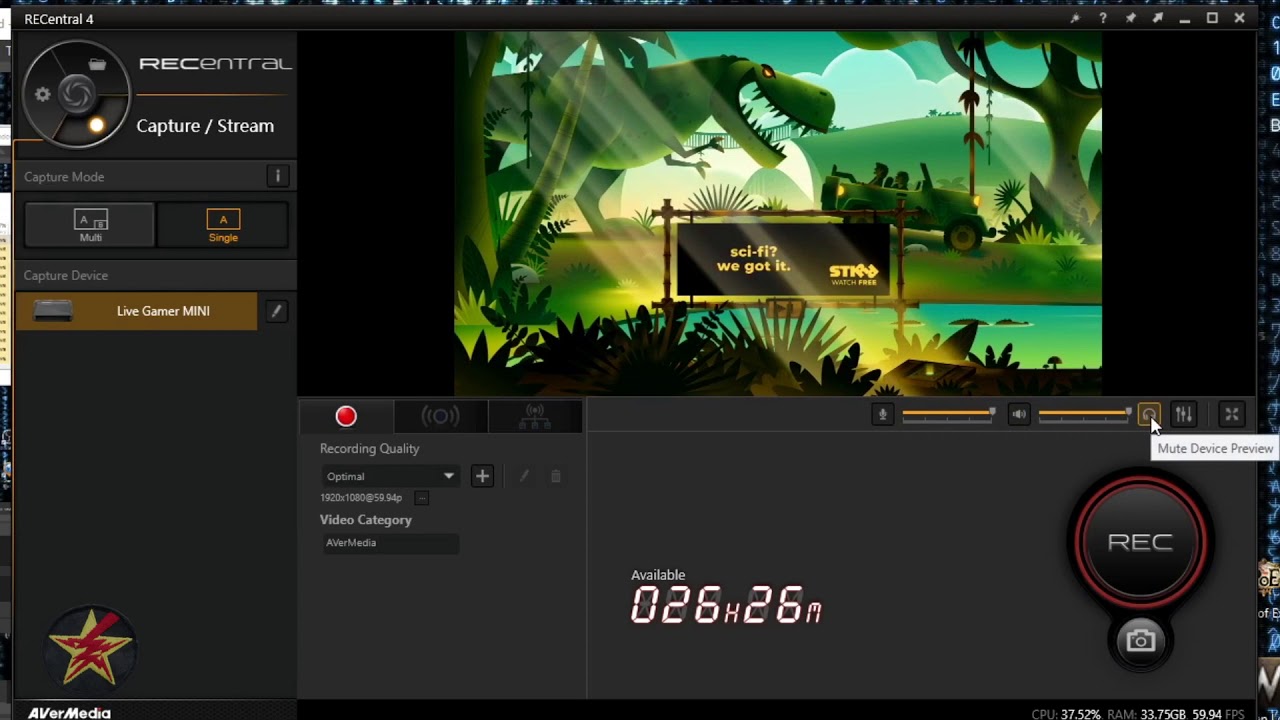Delete the recording quality profile
The height and width of the screenshot is (720, 1280).
click(556, 476)
